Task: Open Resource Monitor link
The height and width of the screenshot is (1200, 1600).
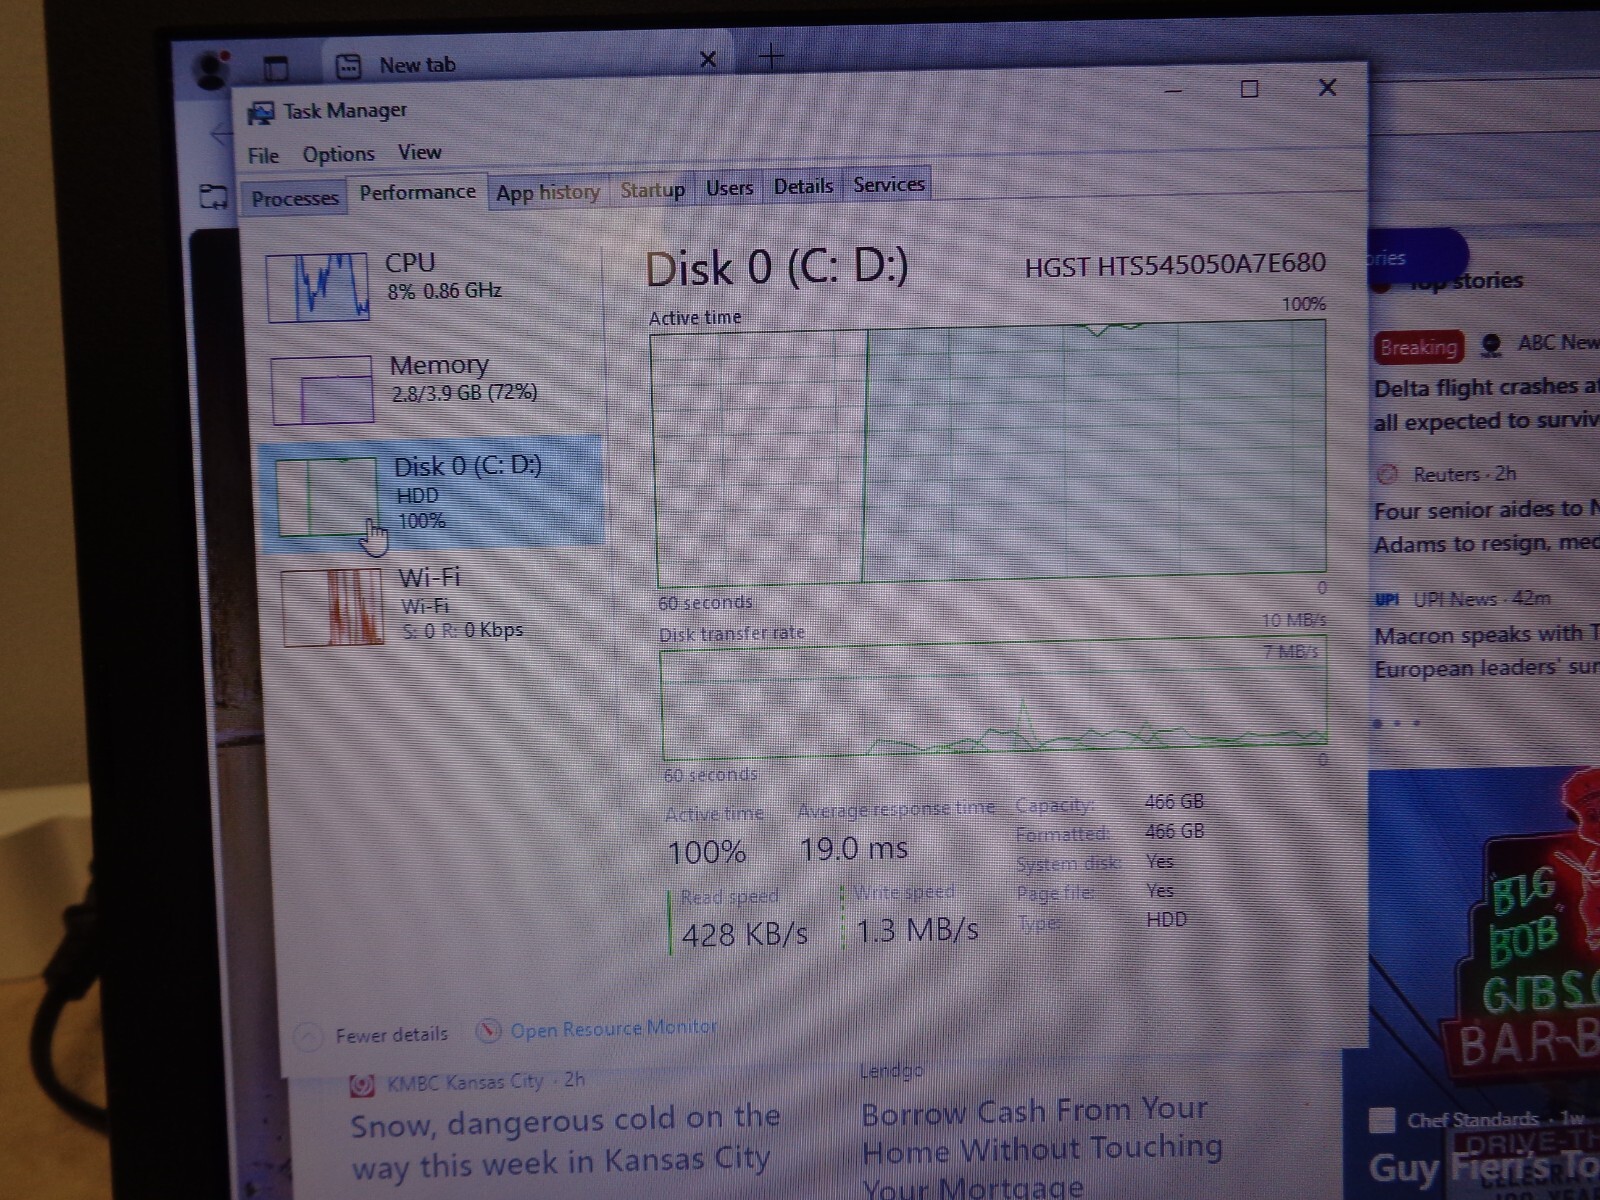Action: pyautogui.click(x=613, y=1028)
